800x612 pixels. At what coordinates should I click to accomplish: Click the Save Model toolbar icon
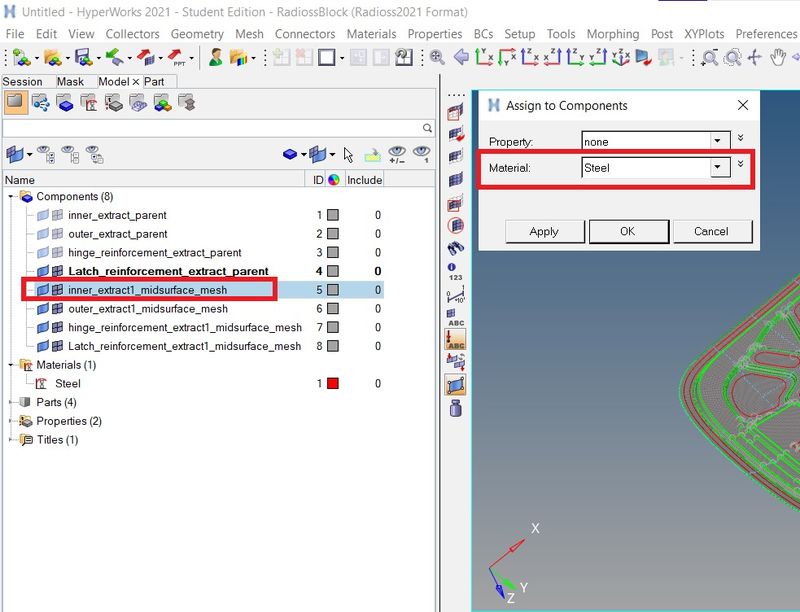pos(83,57)
